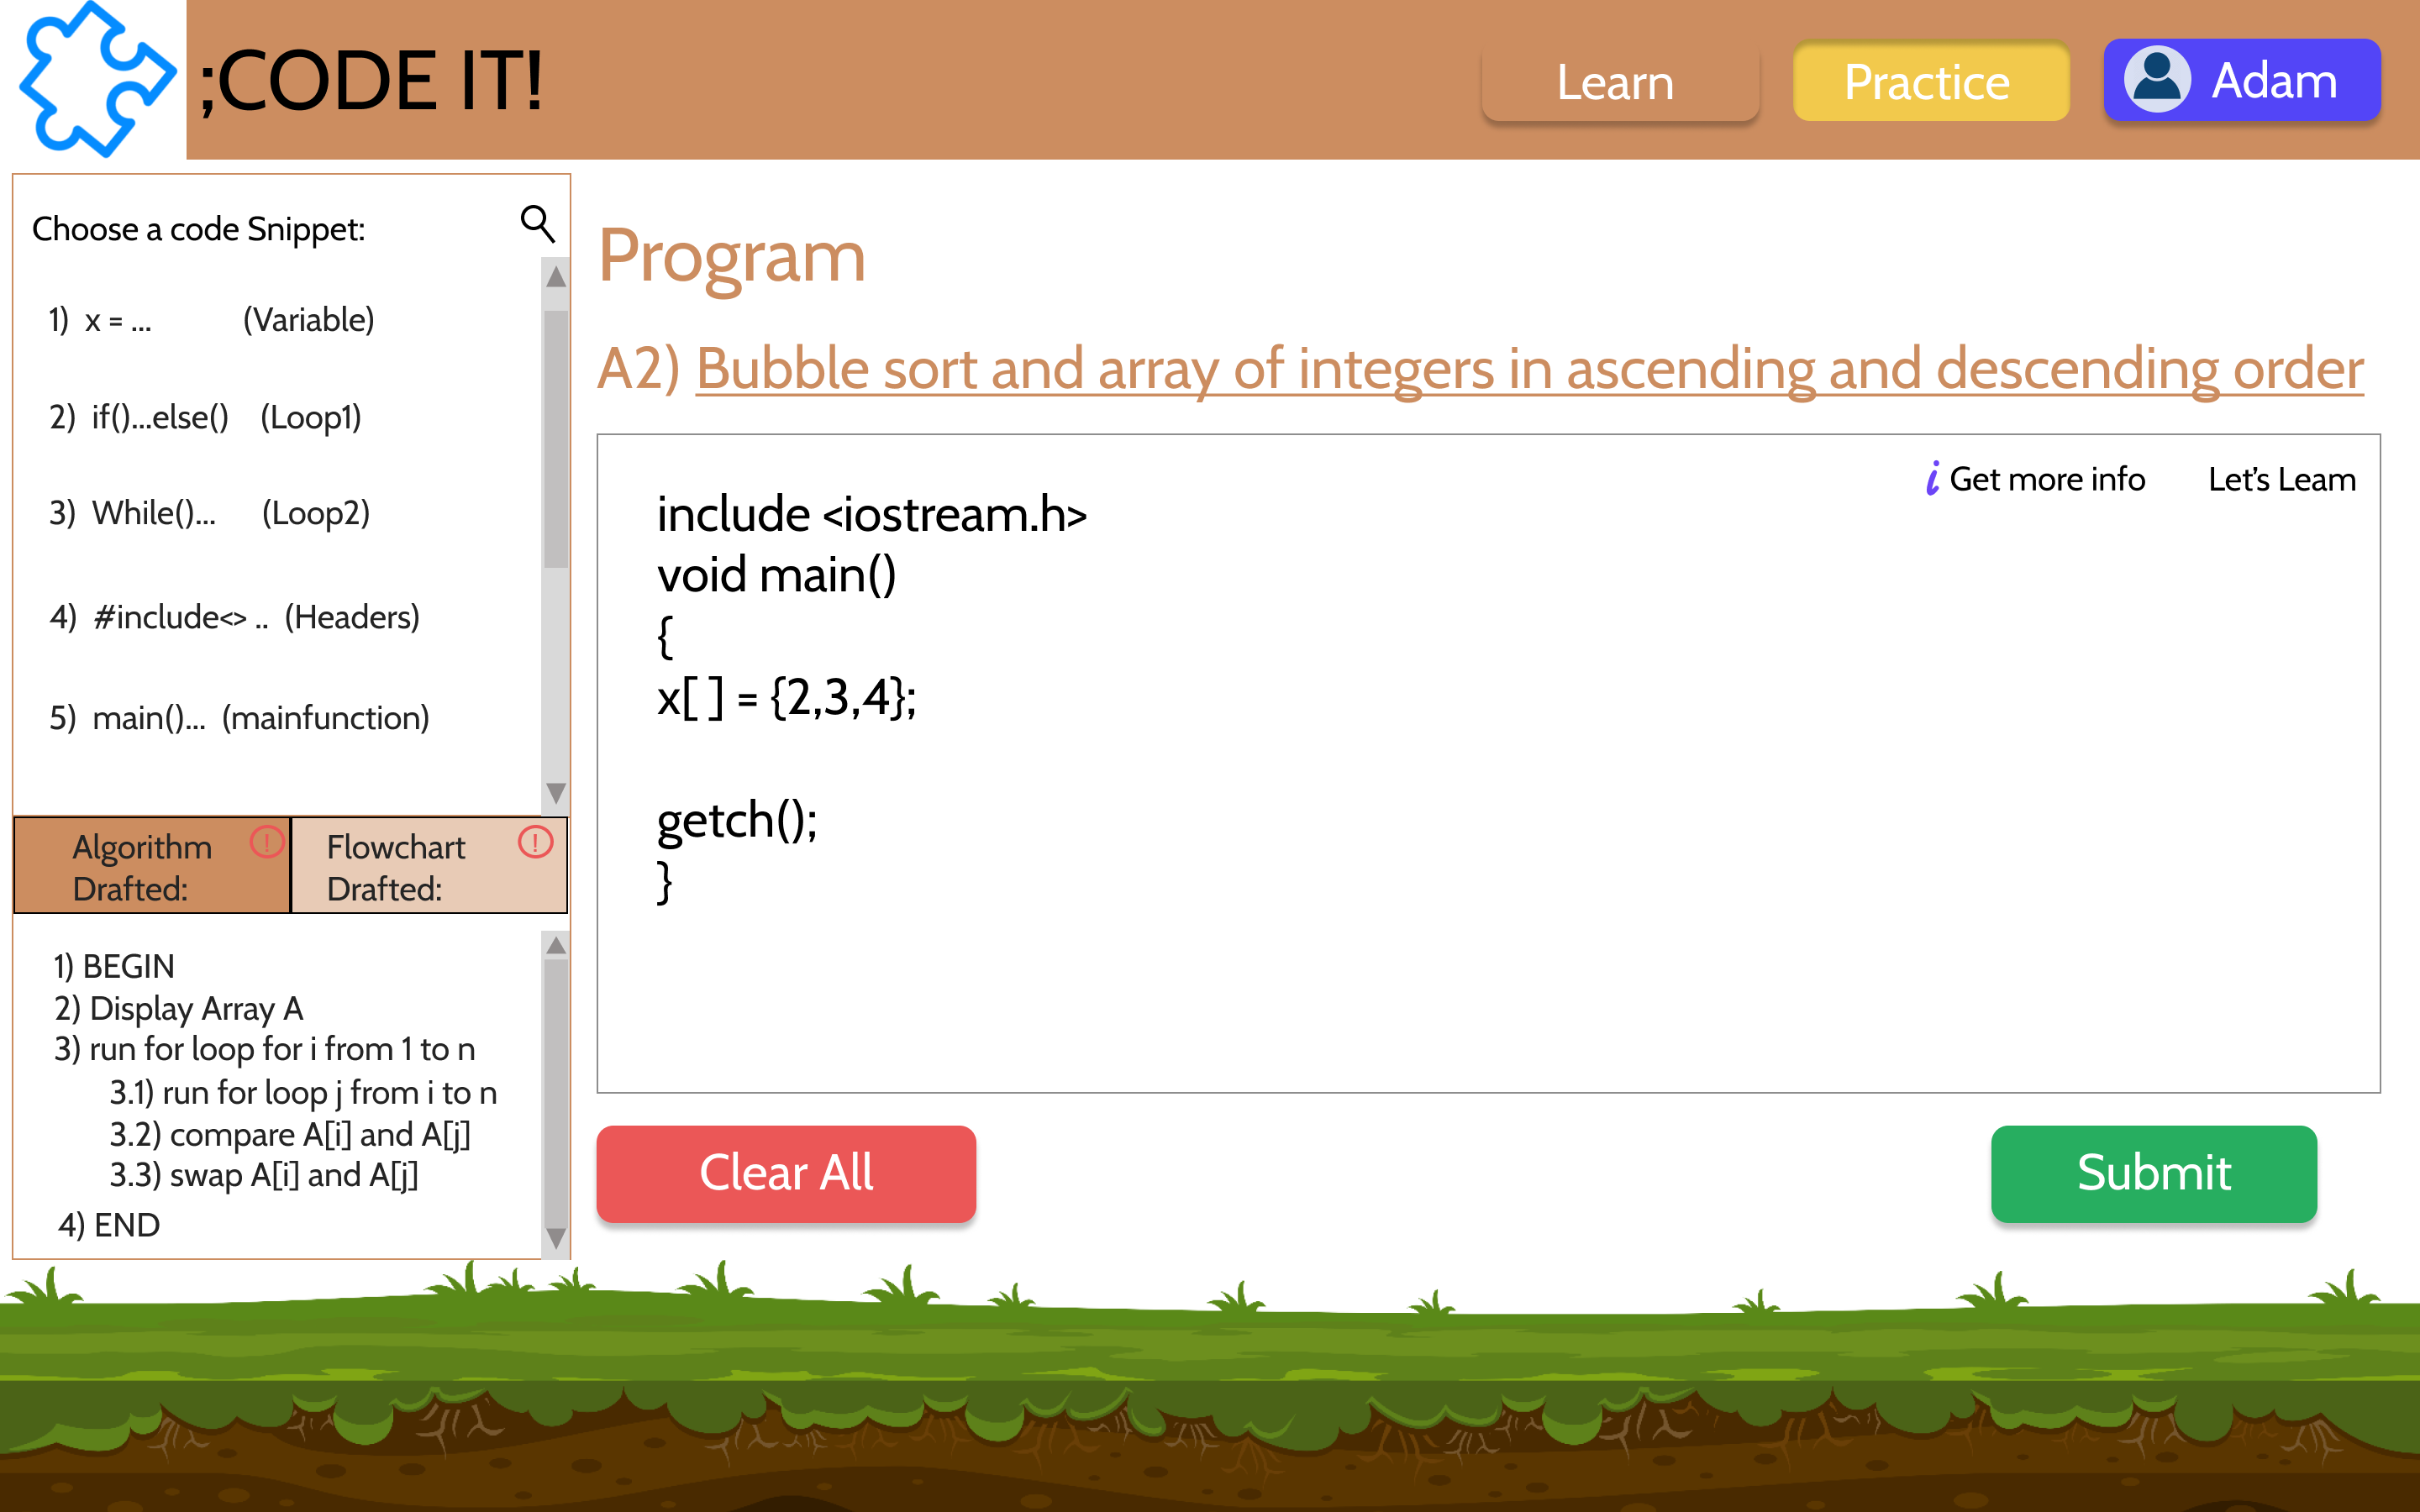Click code line 'include <iostream.h>'
2420x1512 pixels.
[x=871, y=515]
